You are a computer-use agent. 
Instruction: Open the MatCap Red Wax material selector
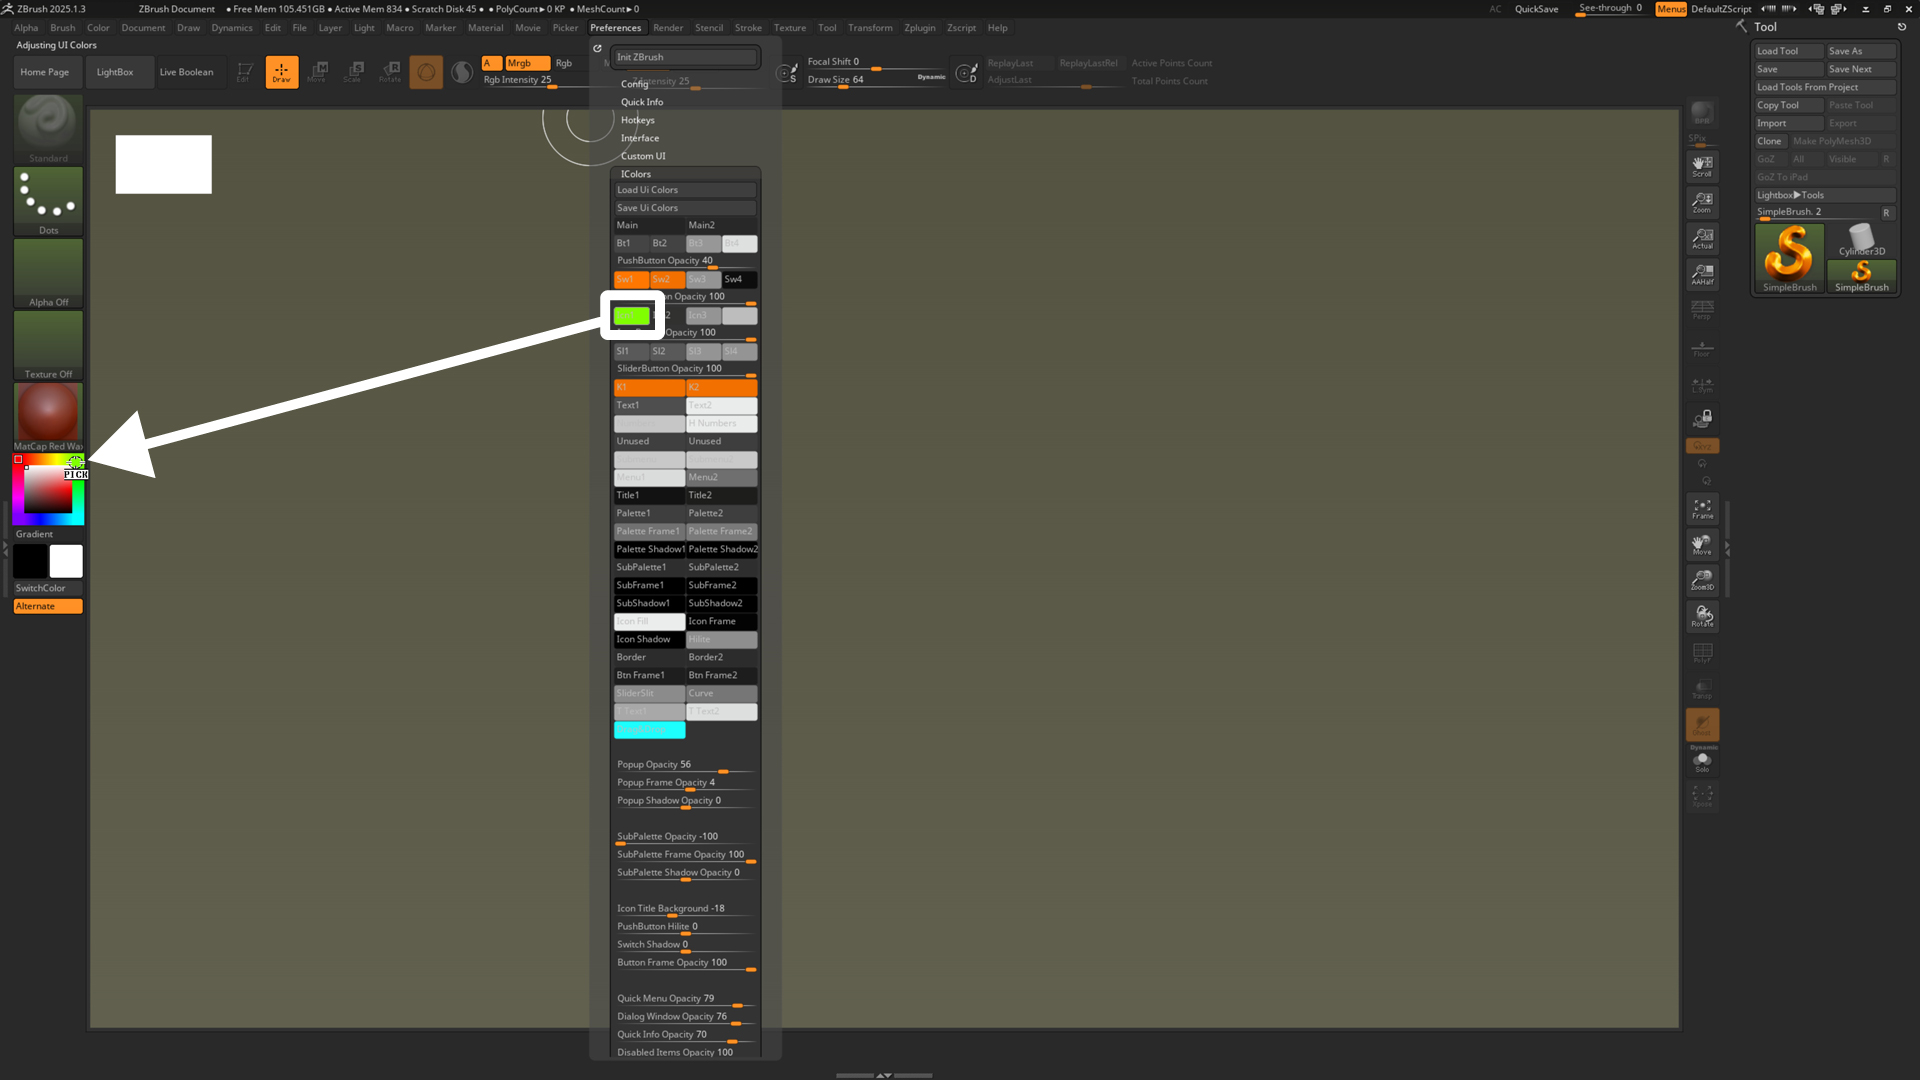tap(48, 417)
